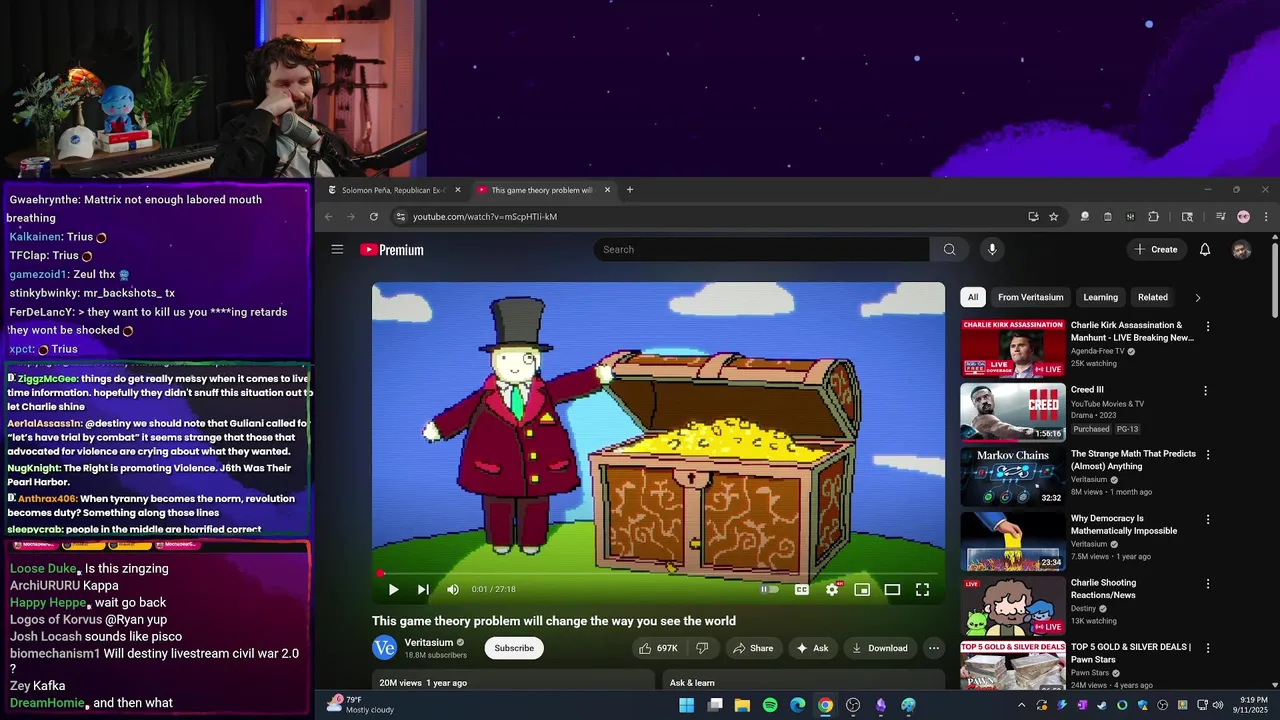
Task: Click the red video progress bar
Action: tap(658, 574)
